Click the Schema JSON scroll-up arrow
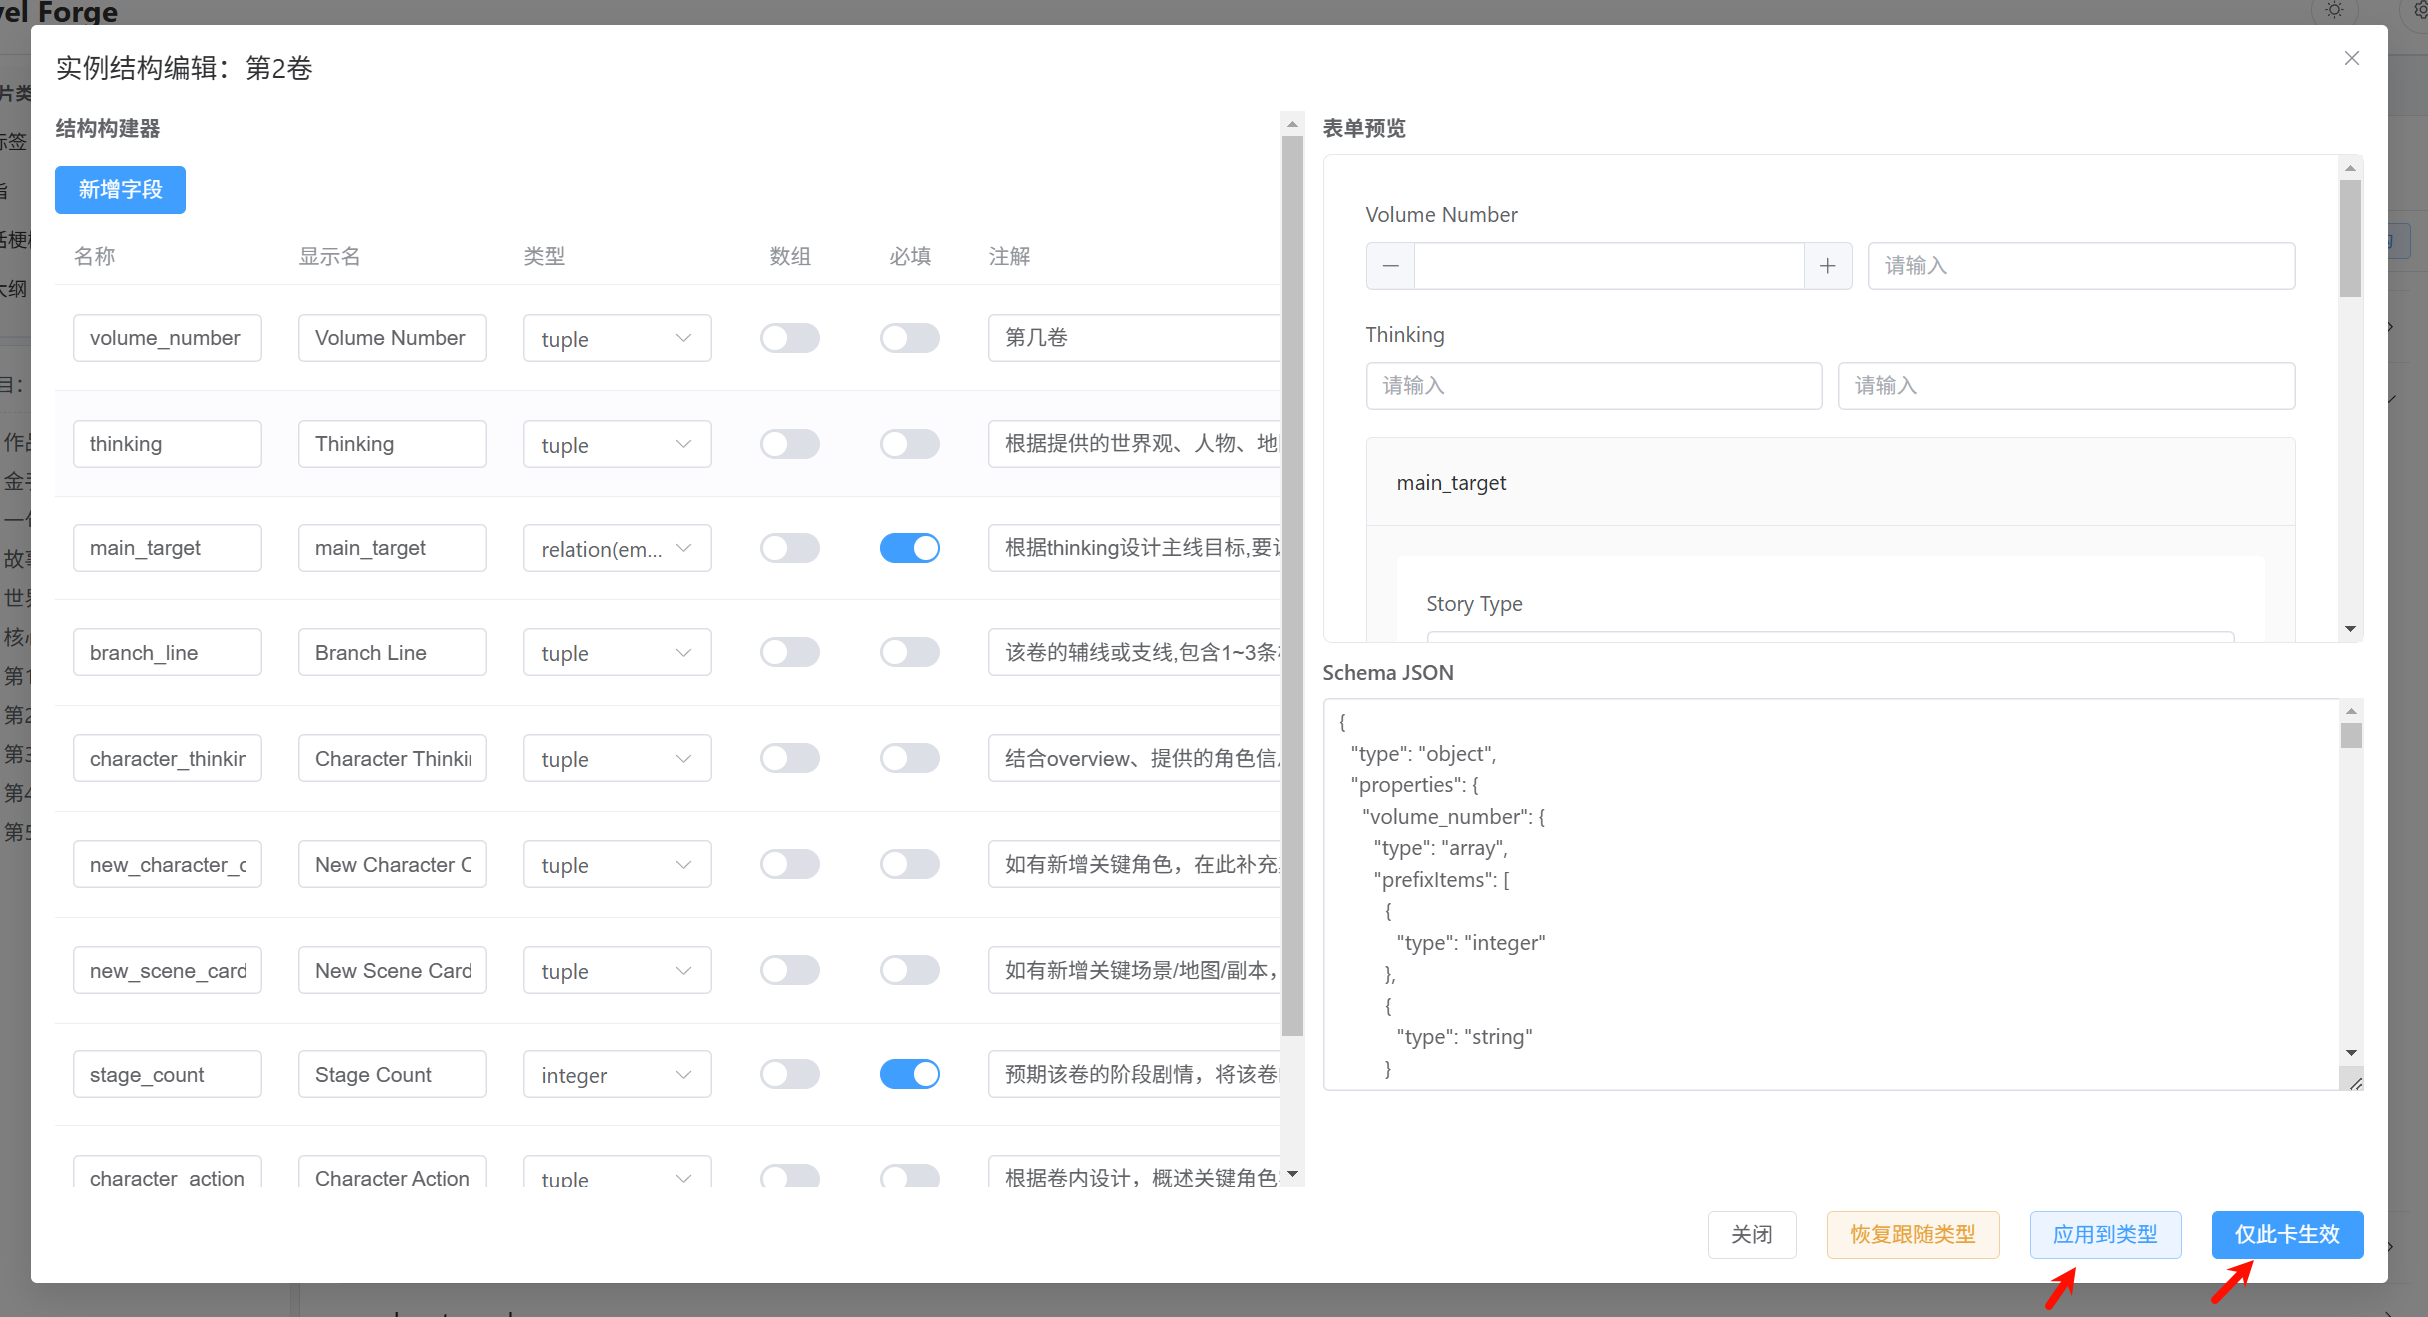Screen dimensions: 2428x1317 tap(2351, 711)
